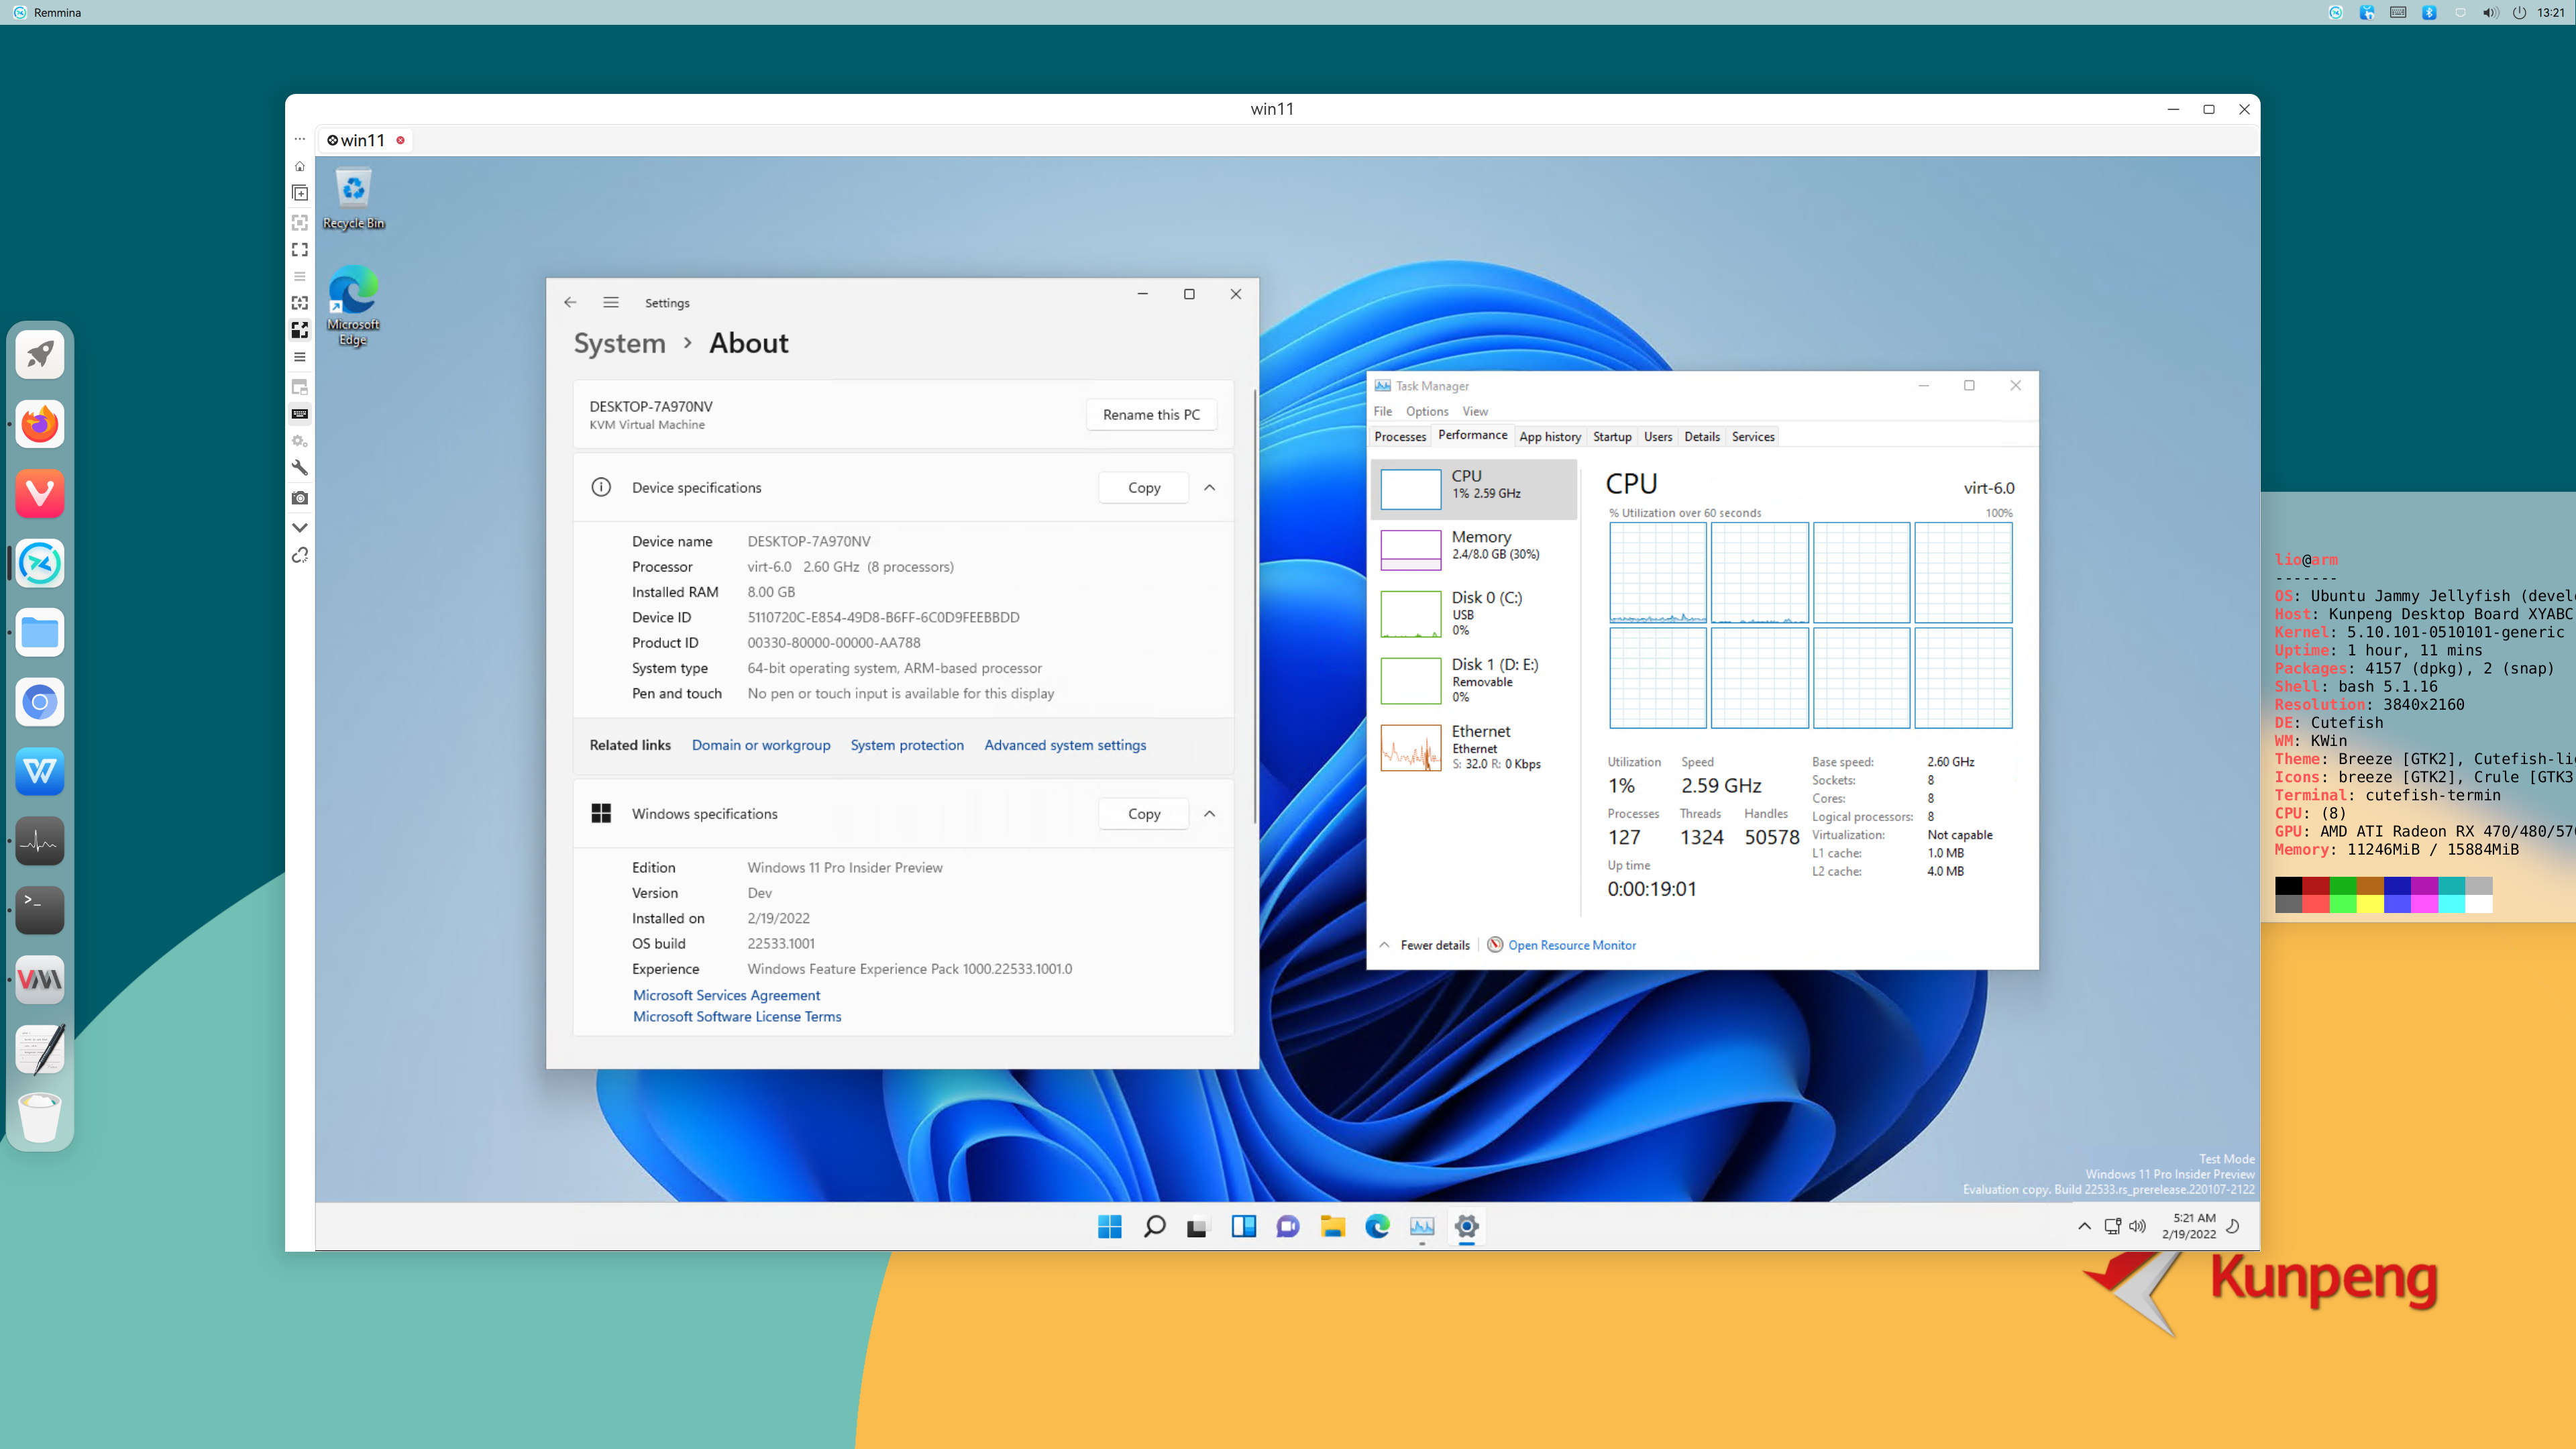Open File Explorer on Windows taskbar

(x=1332, y=1226)
